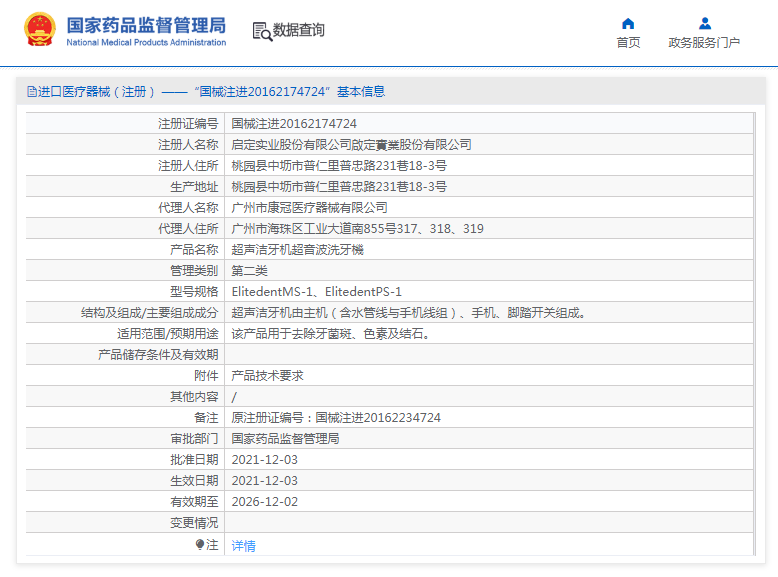Select the remark 原注册证编号：国械注进20162234724
Viewport: 778px width, 577px height.
click(x=336, y=418)
